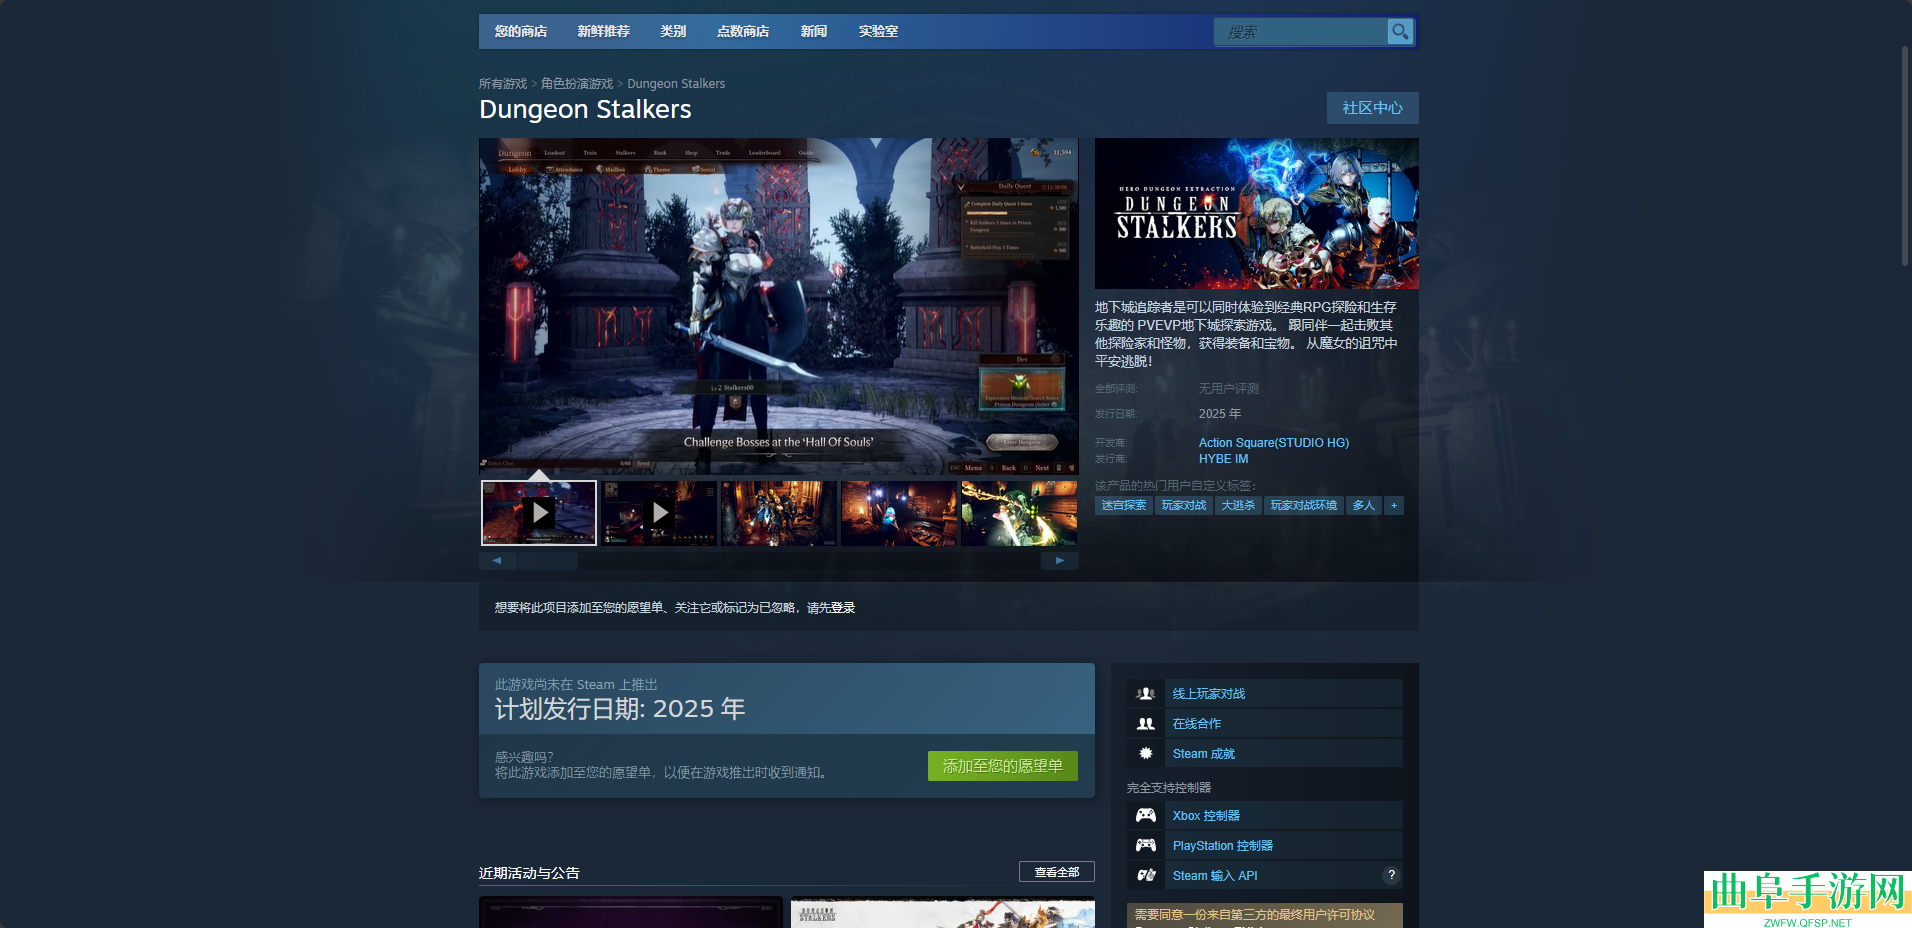The image size is (1912, 928).
Task: Click the Dungeon Stalkers breadcrumb link
Action: coord(676,84)
